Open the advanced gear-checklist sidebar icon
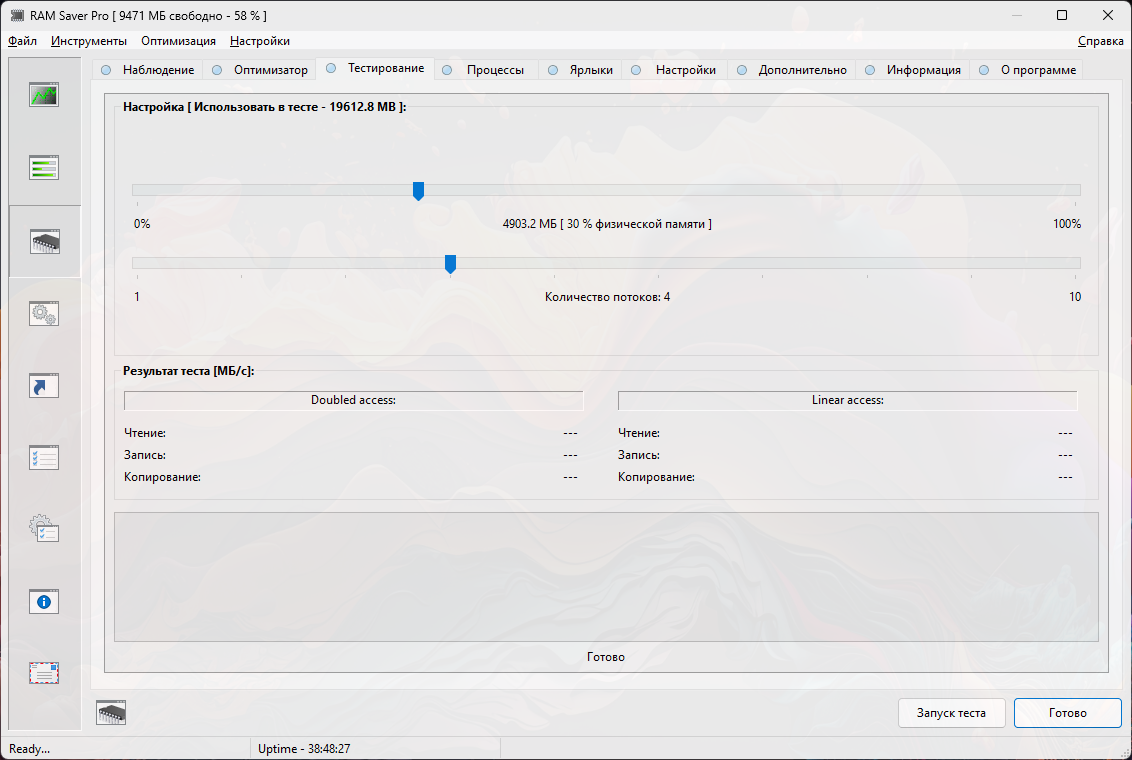 [x=44, y=529]
